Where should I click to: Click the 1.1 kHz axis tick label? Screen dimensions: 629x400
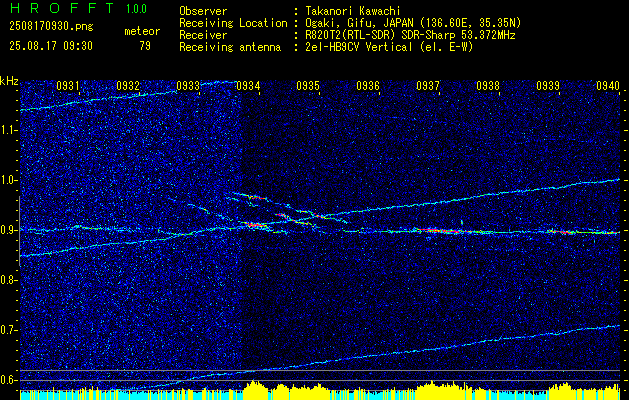click(x=9, y=130)
